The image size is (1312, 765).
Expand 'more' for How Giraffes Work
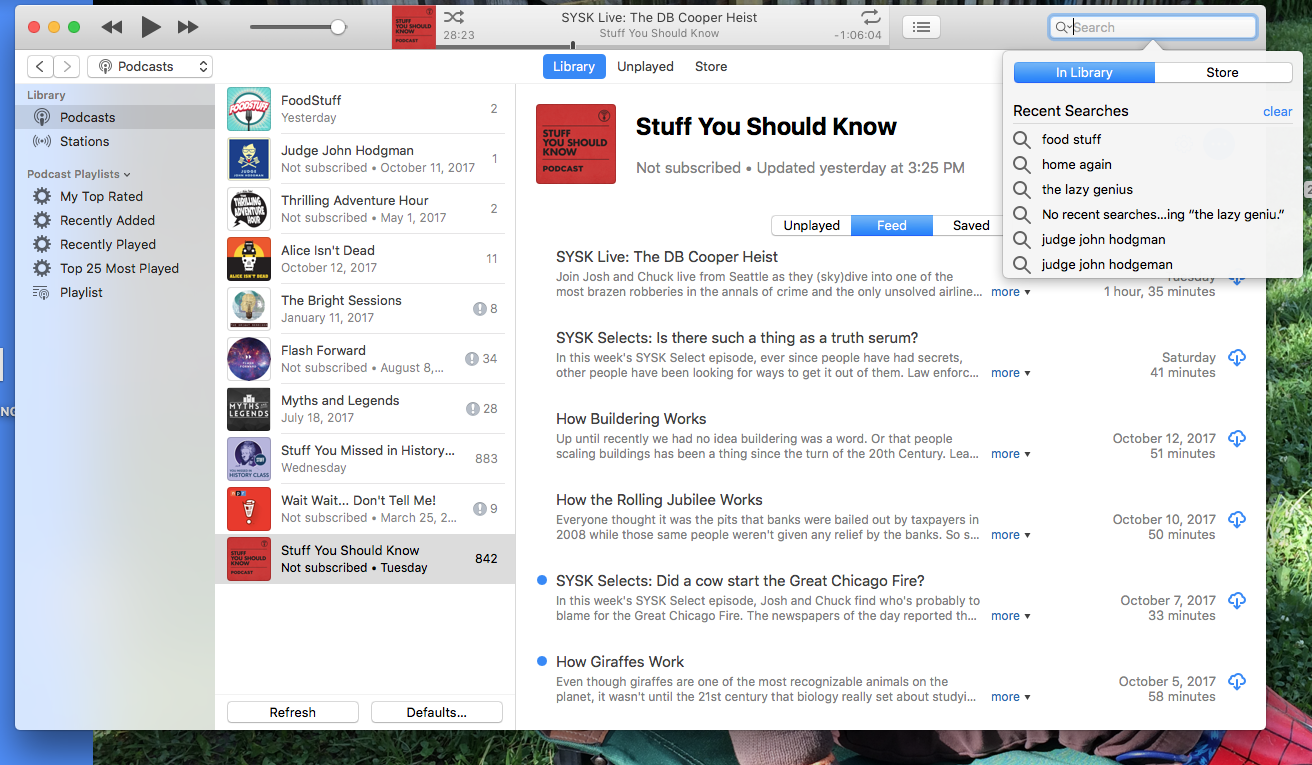pos(1010,697)
